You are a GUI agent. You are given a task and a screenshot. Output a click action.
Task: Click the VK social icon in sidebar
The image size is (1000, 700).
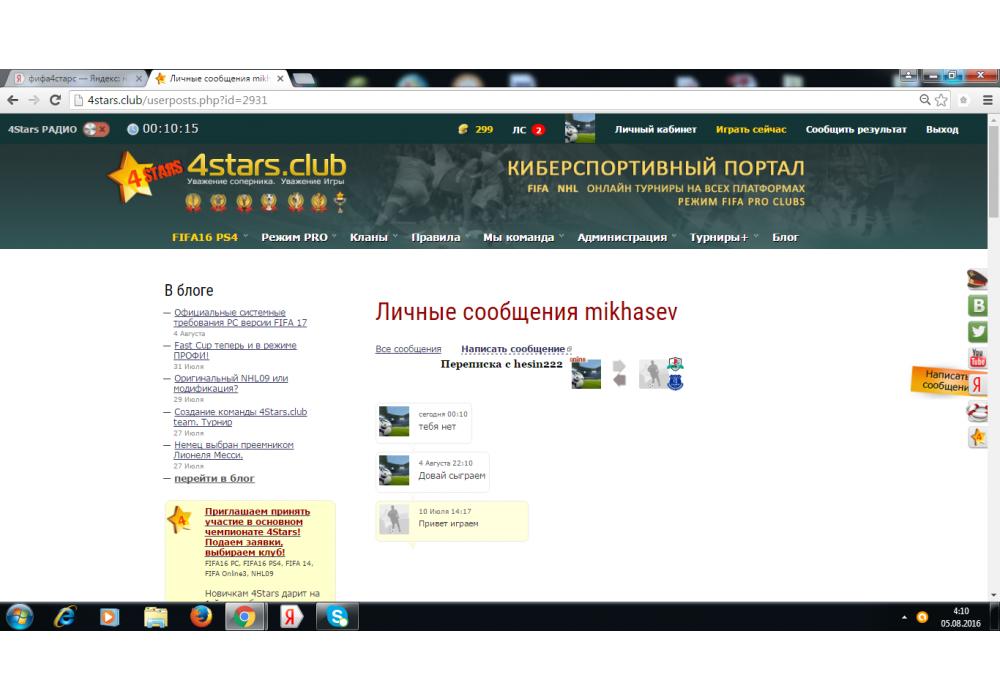point(977,306)
